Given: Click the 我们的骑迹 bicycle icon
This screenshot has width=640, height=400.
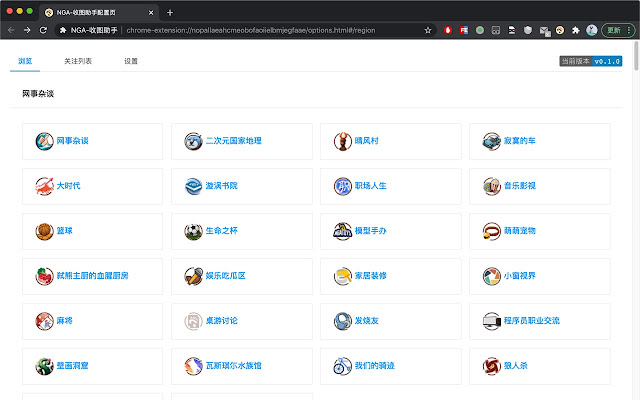Looking at the screenshot, I should (343, 366).
